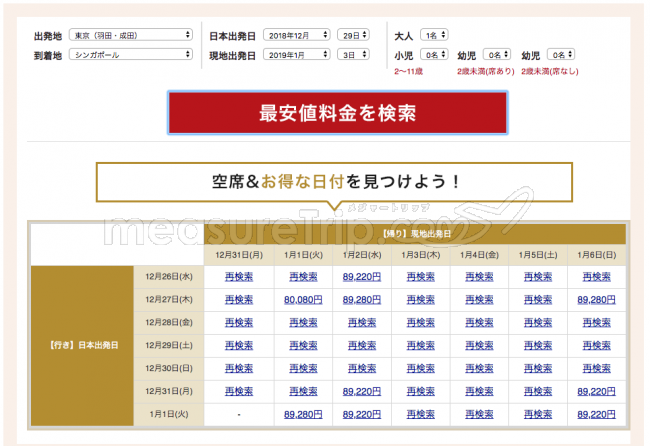Viewport: 650px width, 446px height.
Task: Click 再検索 for 12月26日 departure, 1月1日 return
Action: pos(303,277)
